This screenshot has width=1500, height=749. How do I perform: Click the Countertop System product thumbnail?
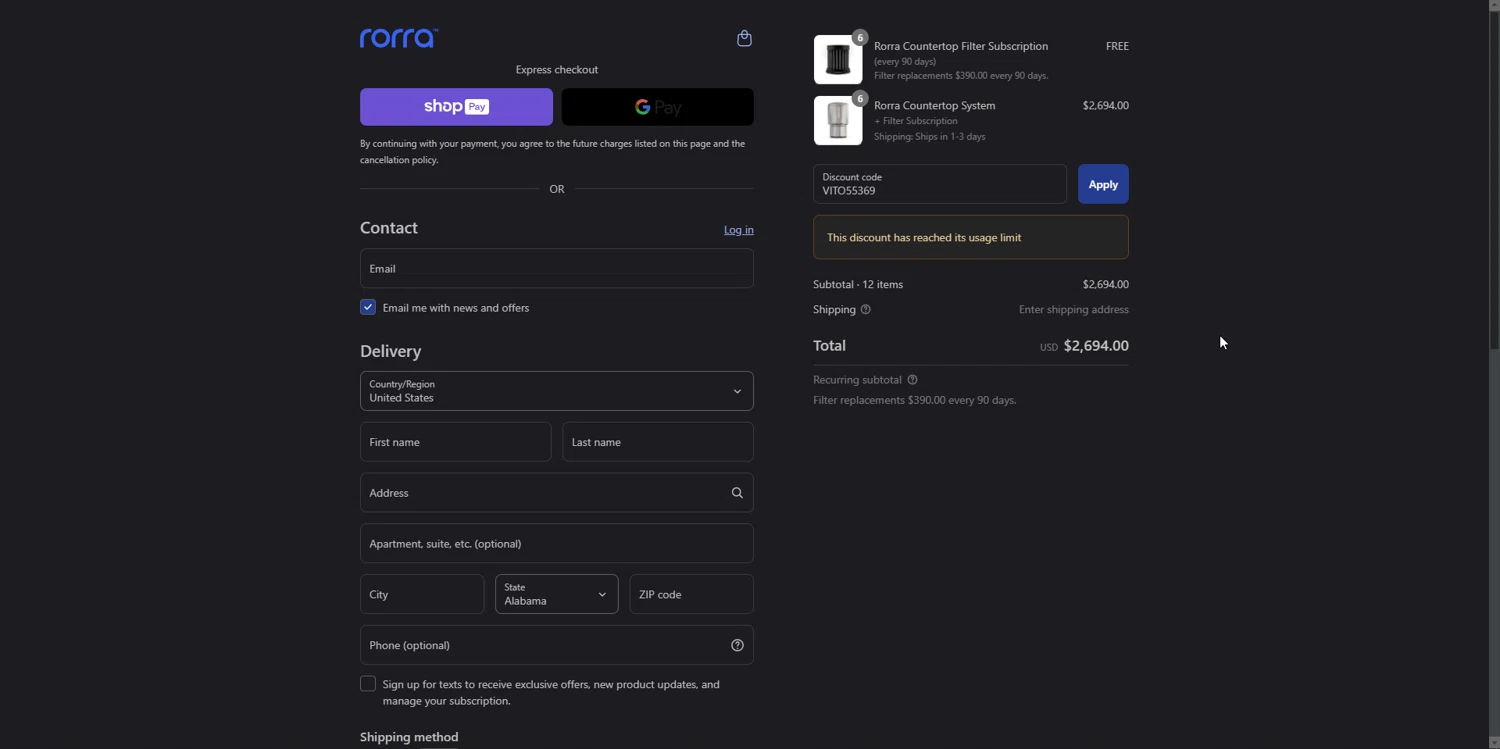click(x=838, y=120)
